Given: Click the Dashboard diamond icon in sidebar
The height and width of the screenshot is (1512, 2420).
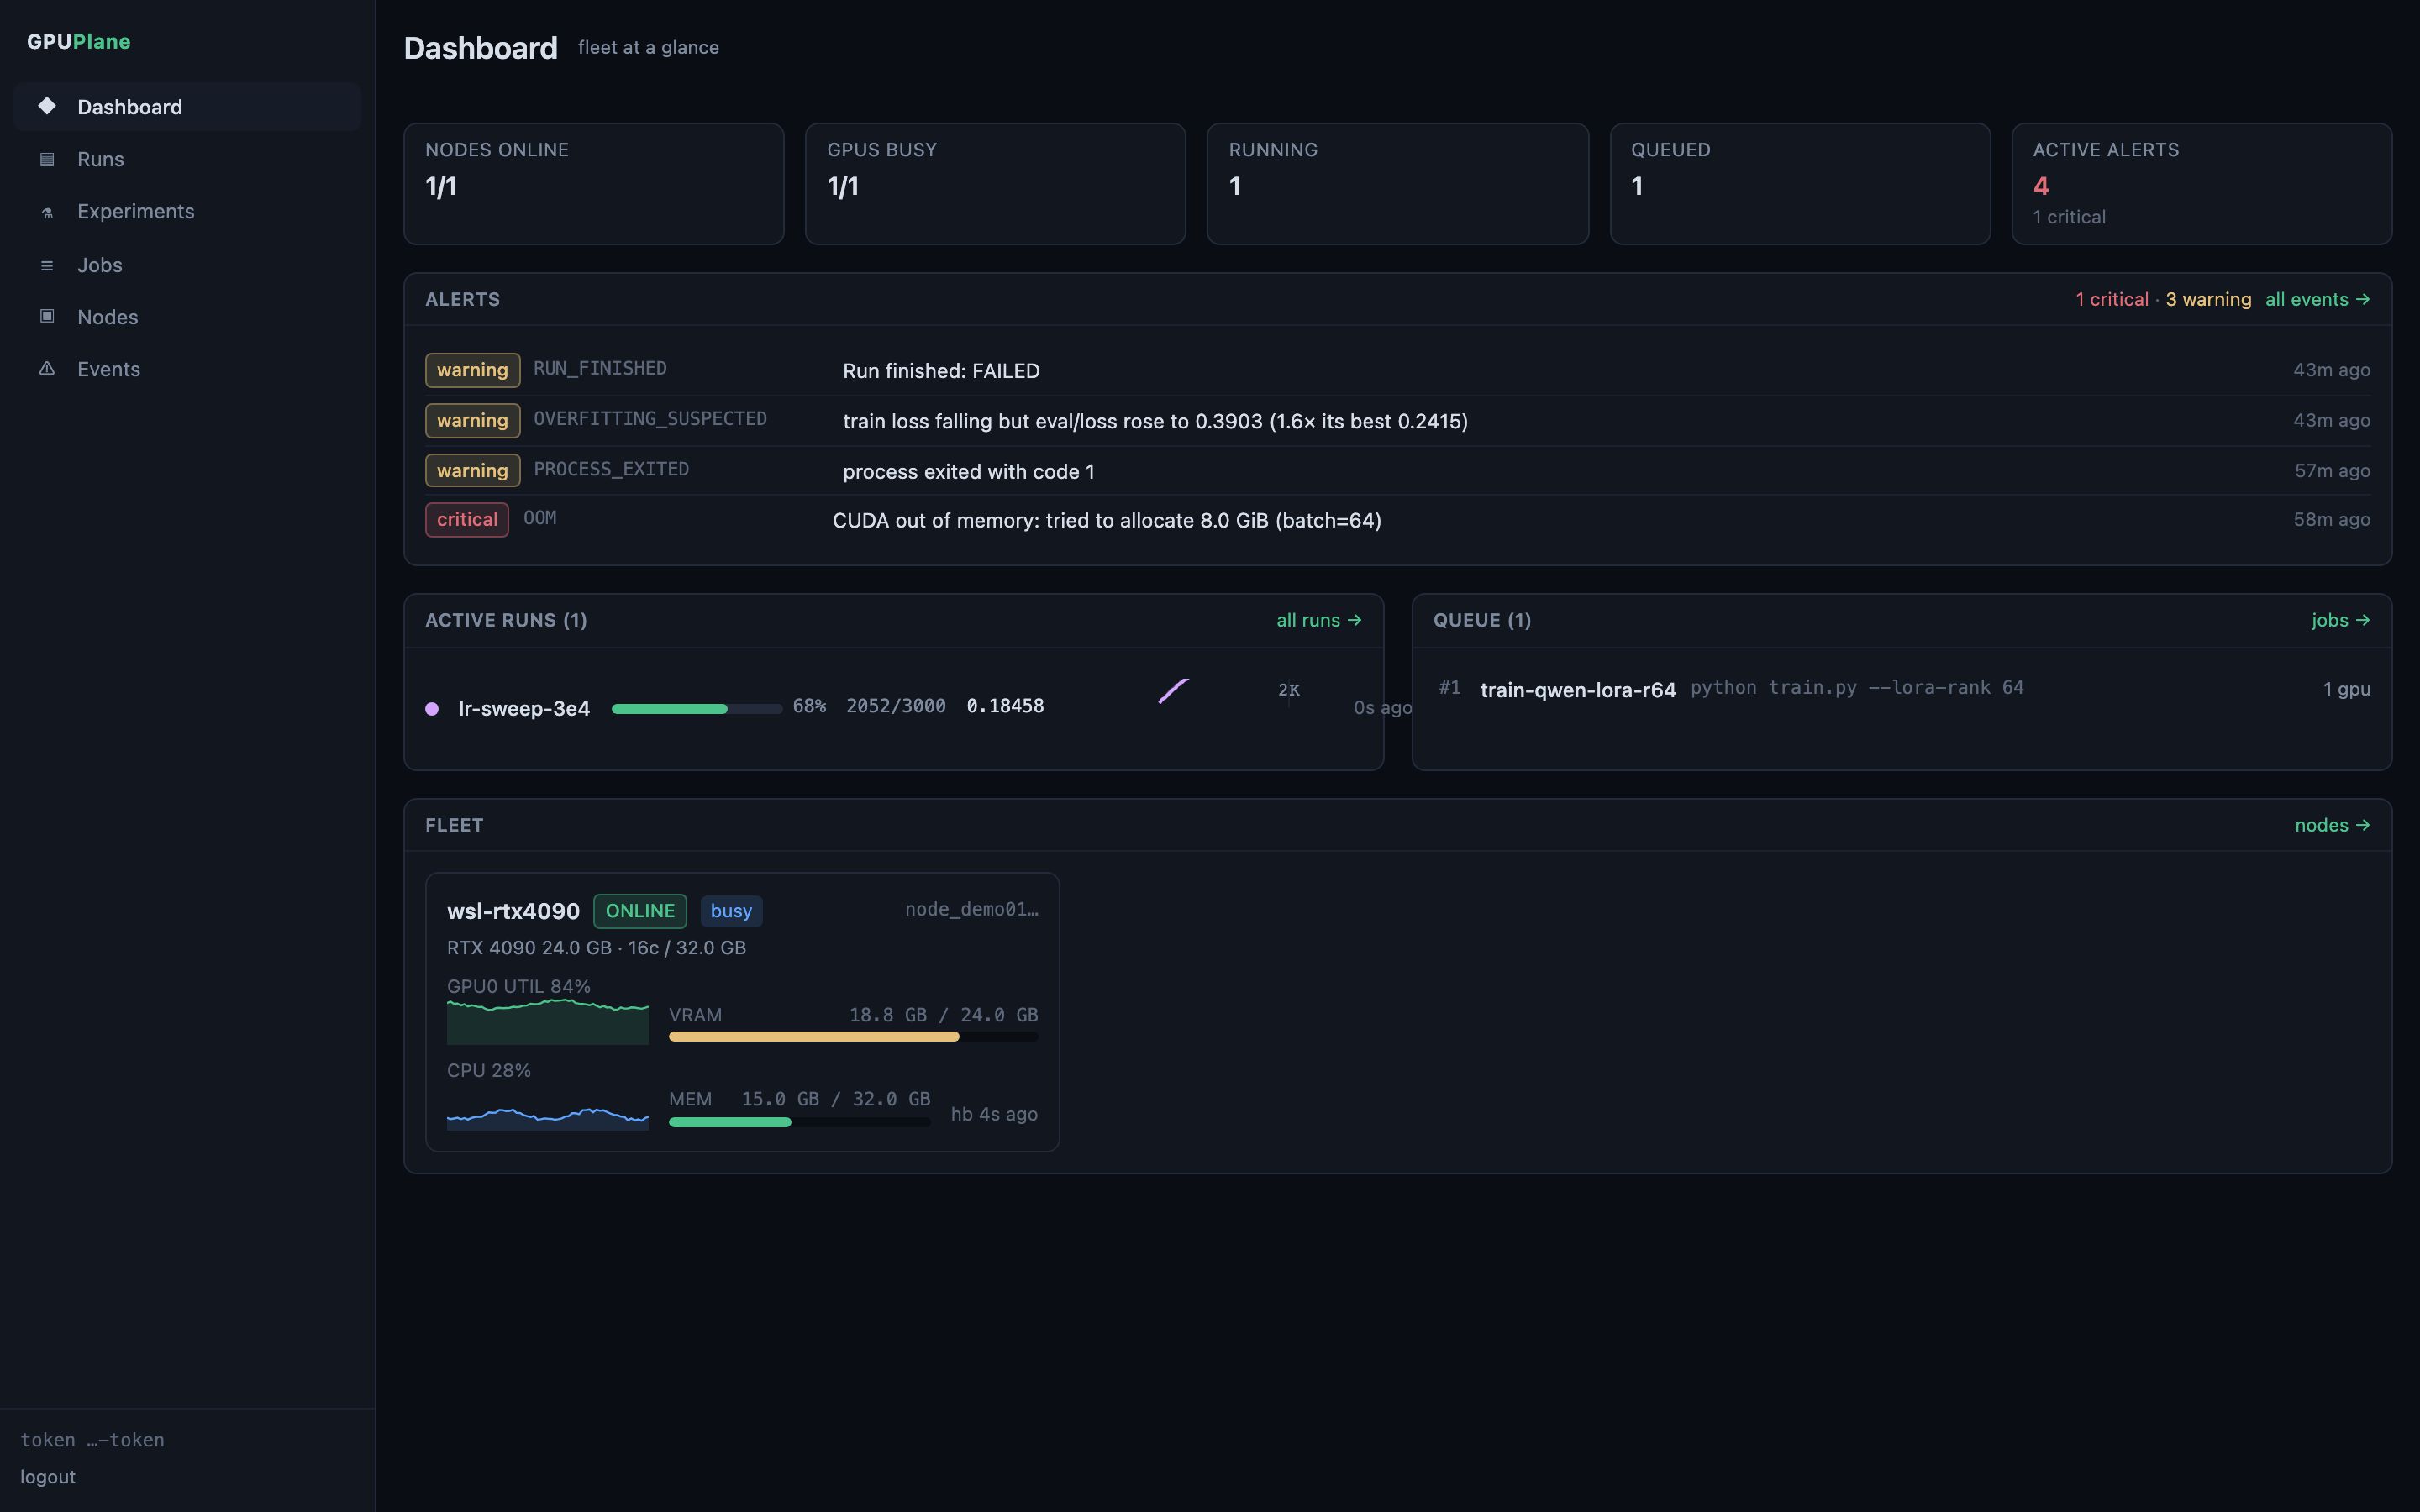Looking at the screenshot, I should (x=47, y=106).
